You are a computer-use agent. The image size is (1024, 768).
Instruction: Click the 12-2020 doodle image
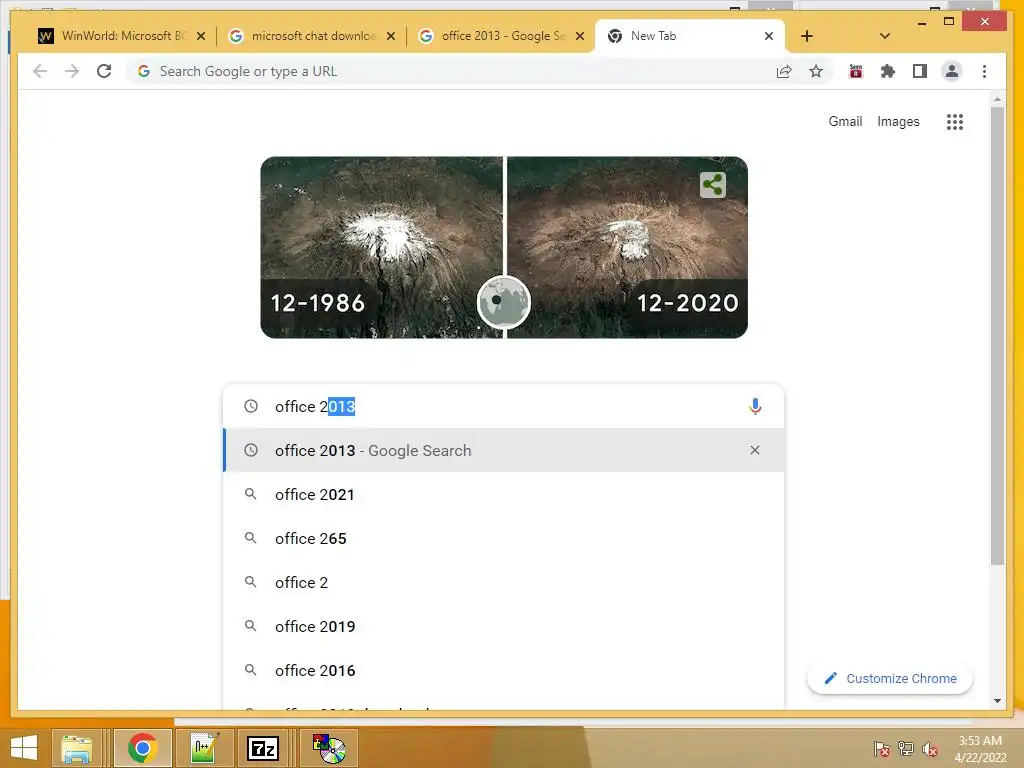[x=627, y=247]
